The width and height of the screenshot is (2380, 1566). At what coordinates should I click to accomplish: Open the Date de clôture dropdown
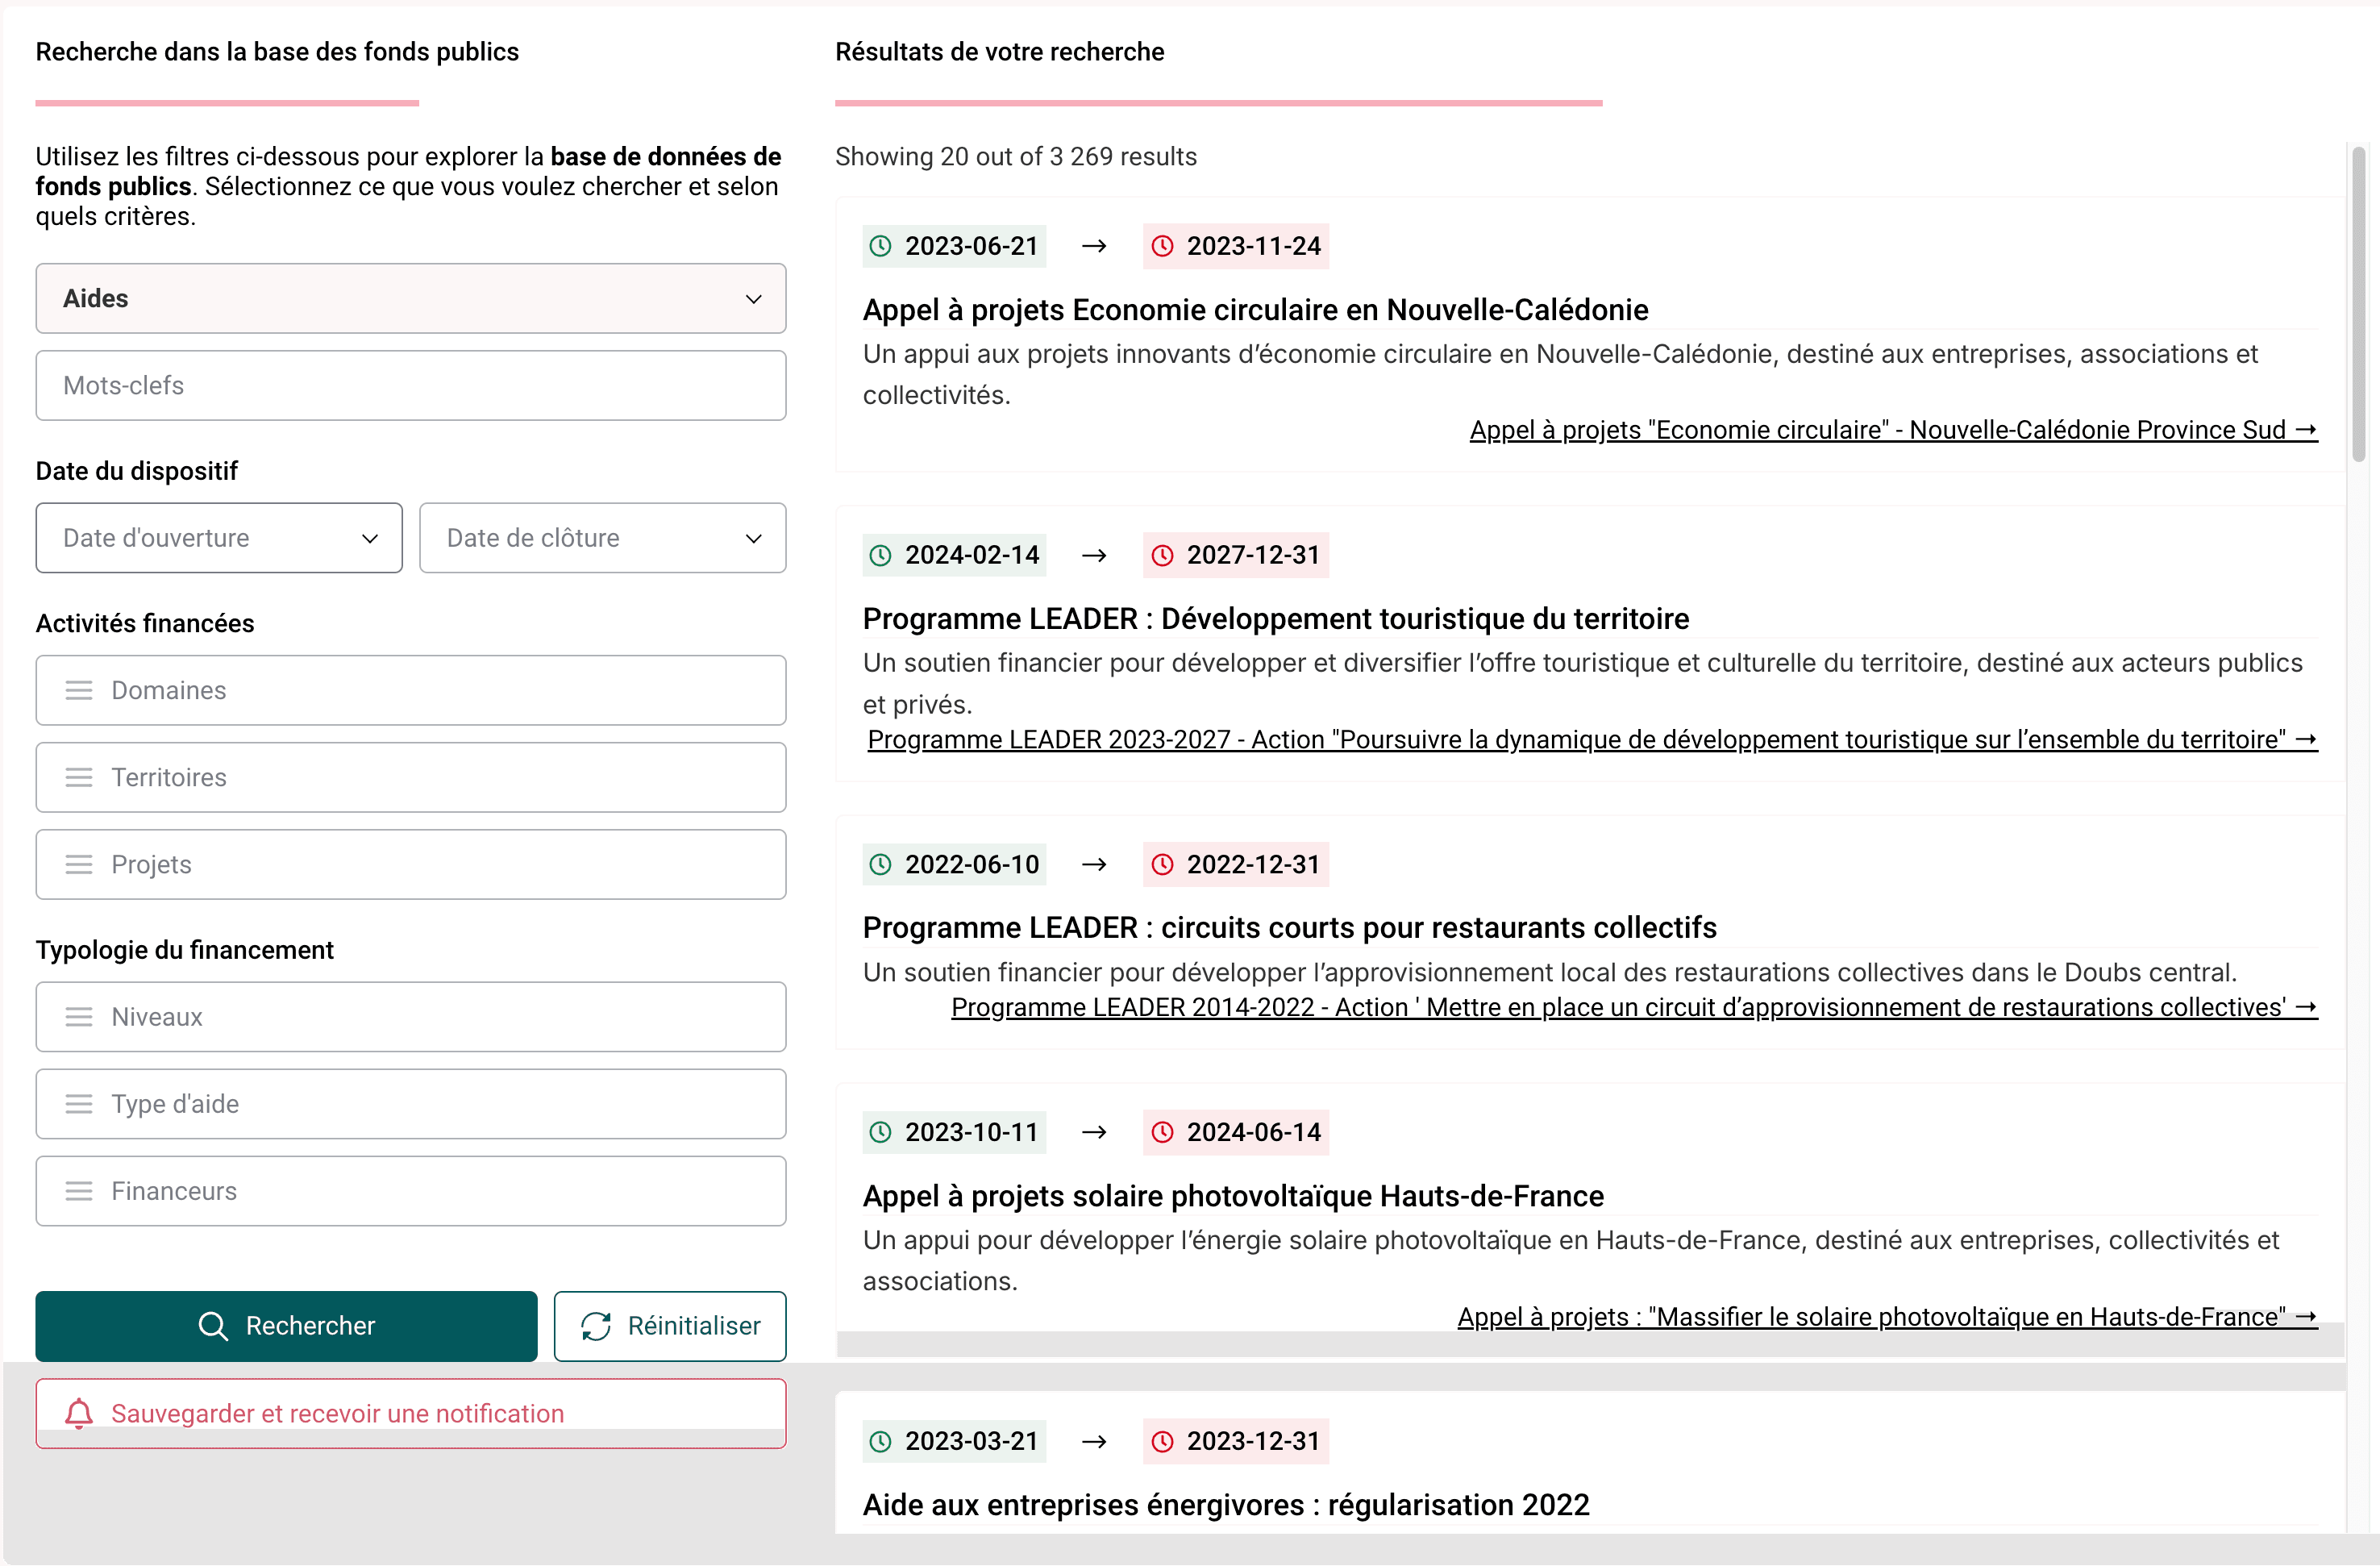pos(603,538)
